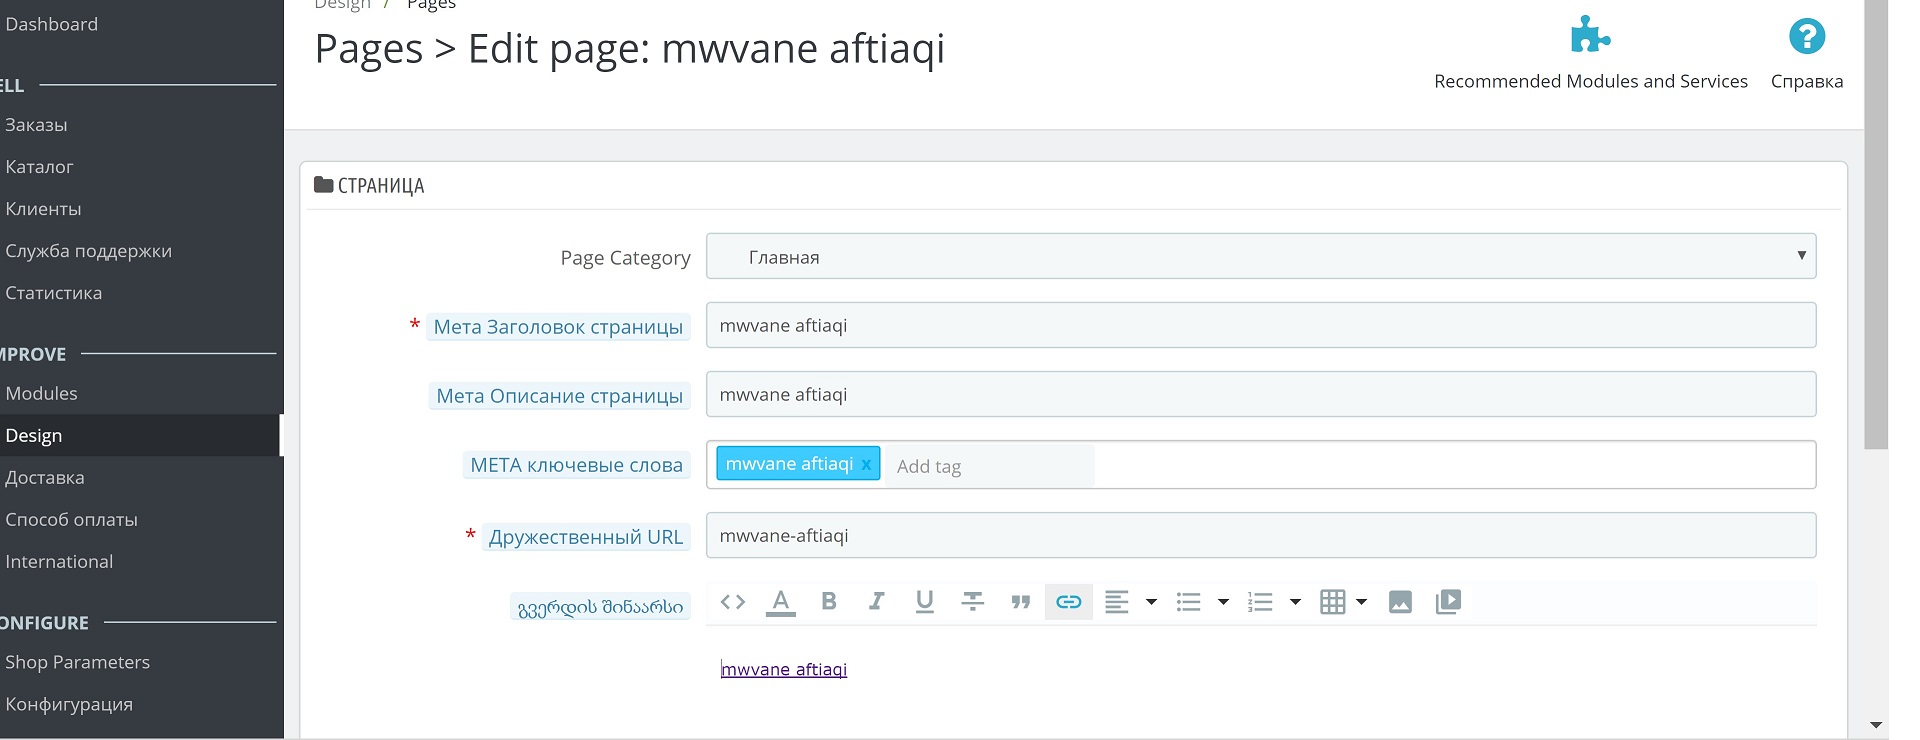Expand the text alignment dropdown arrow
Viewport: 1920px width, 740px height.
(x=1151, y=602)
